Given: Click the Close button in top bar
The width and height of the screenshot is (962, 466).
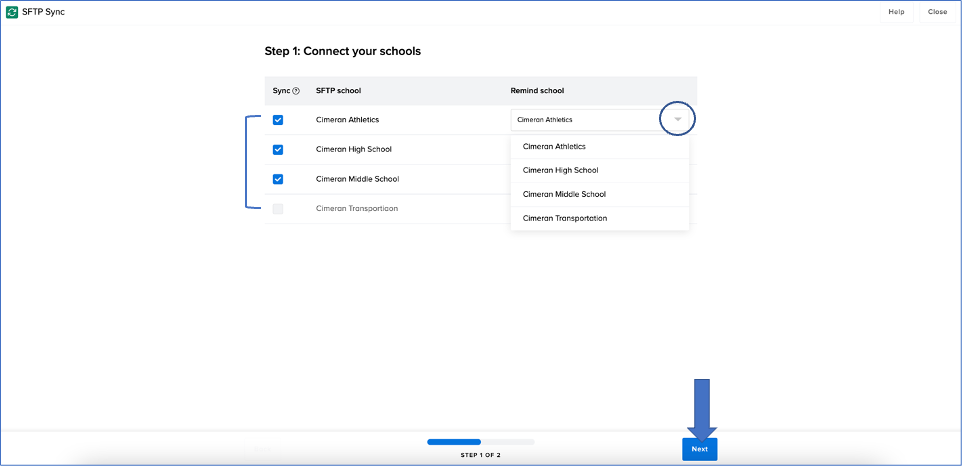Looking at the screenshot, I should (x=937, y=12).
